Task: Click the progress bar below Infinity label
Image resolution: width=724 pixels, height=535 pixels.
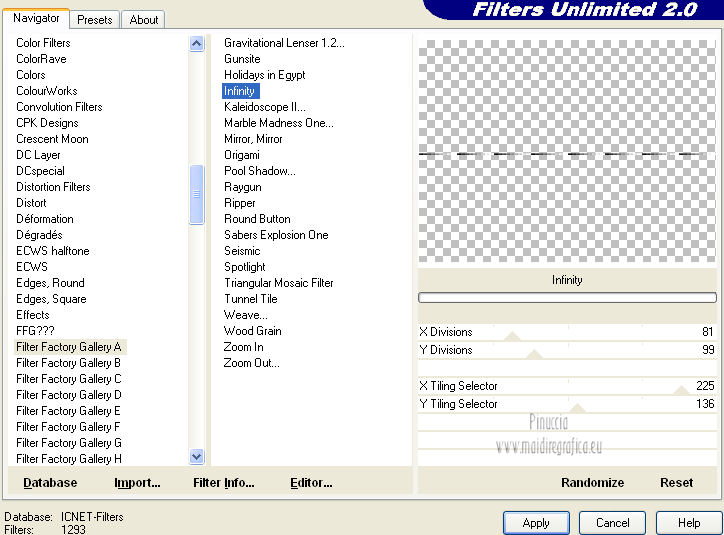Action: click(x=567, y=298)
